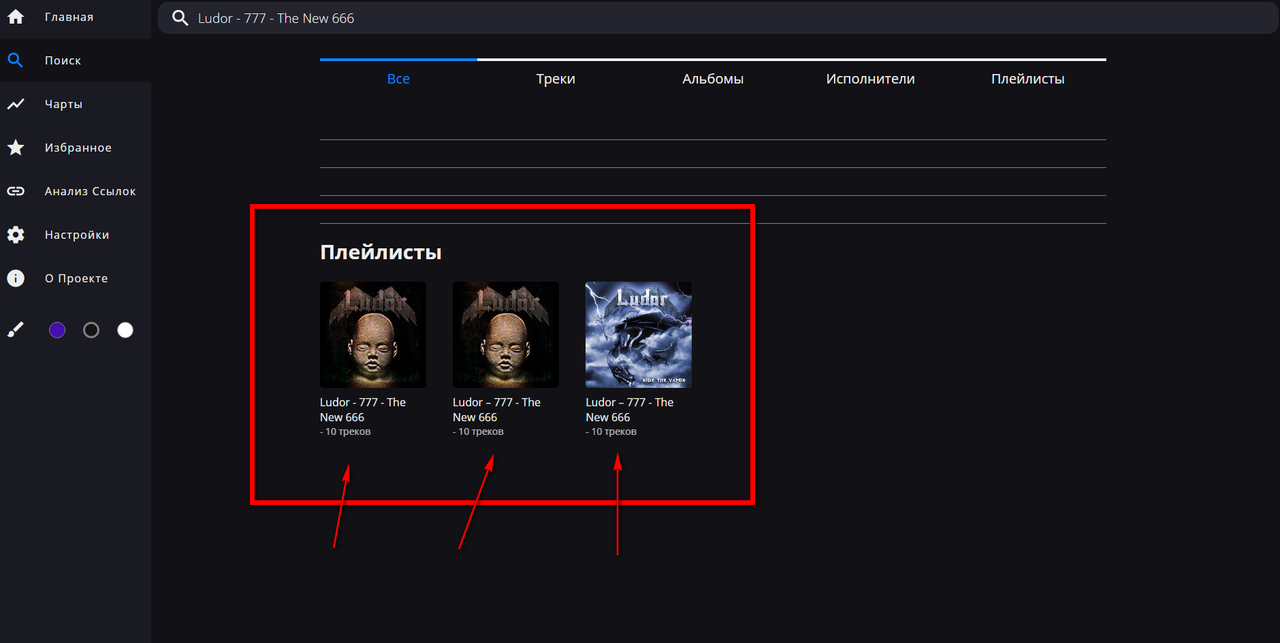The image size is (1280, 643).
Task: Switch to the Все tab
Action: (x=398, y=79)
